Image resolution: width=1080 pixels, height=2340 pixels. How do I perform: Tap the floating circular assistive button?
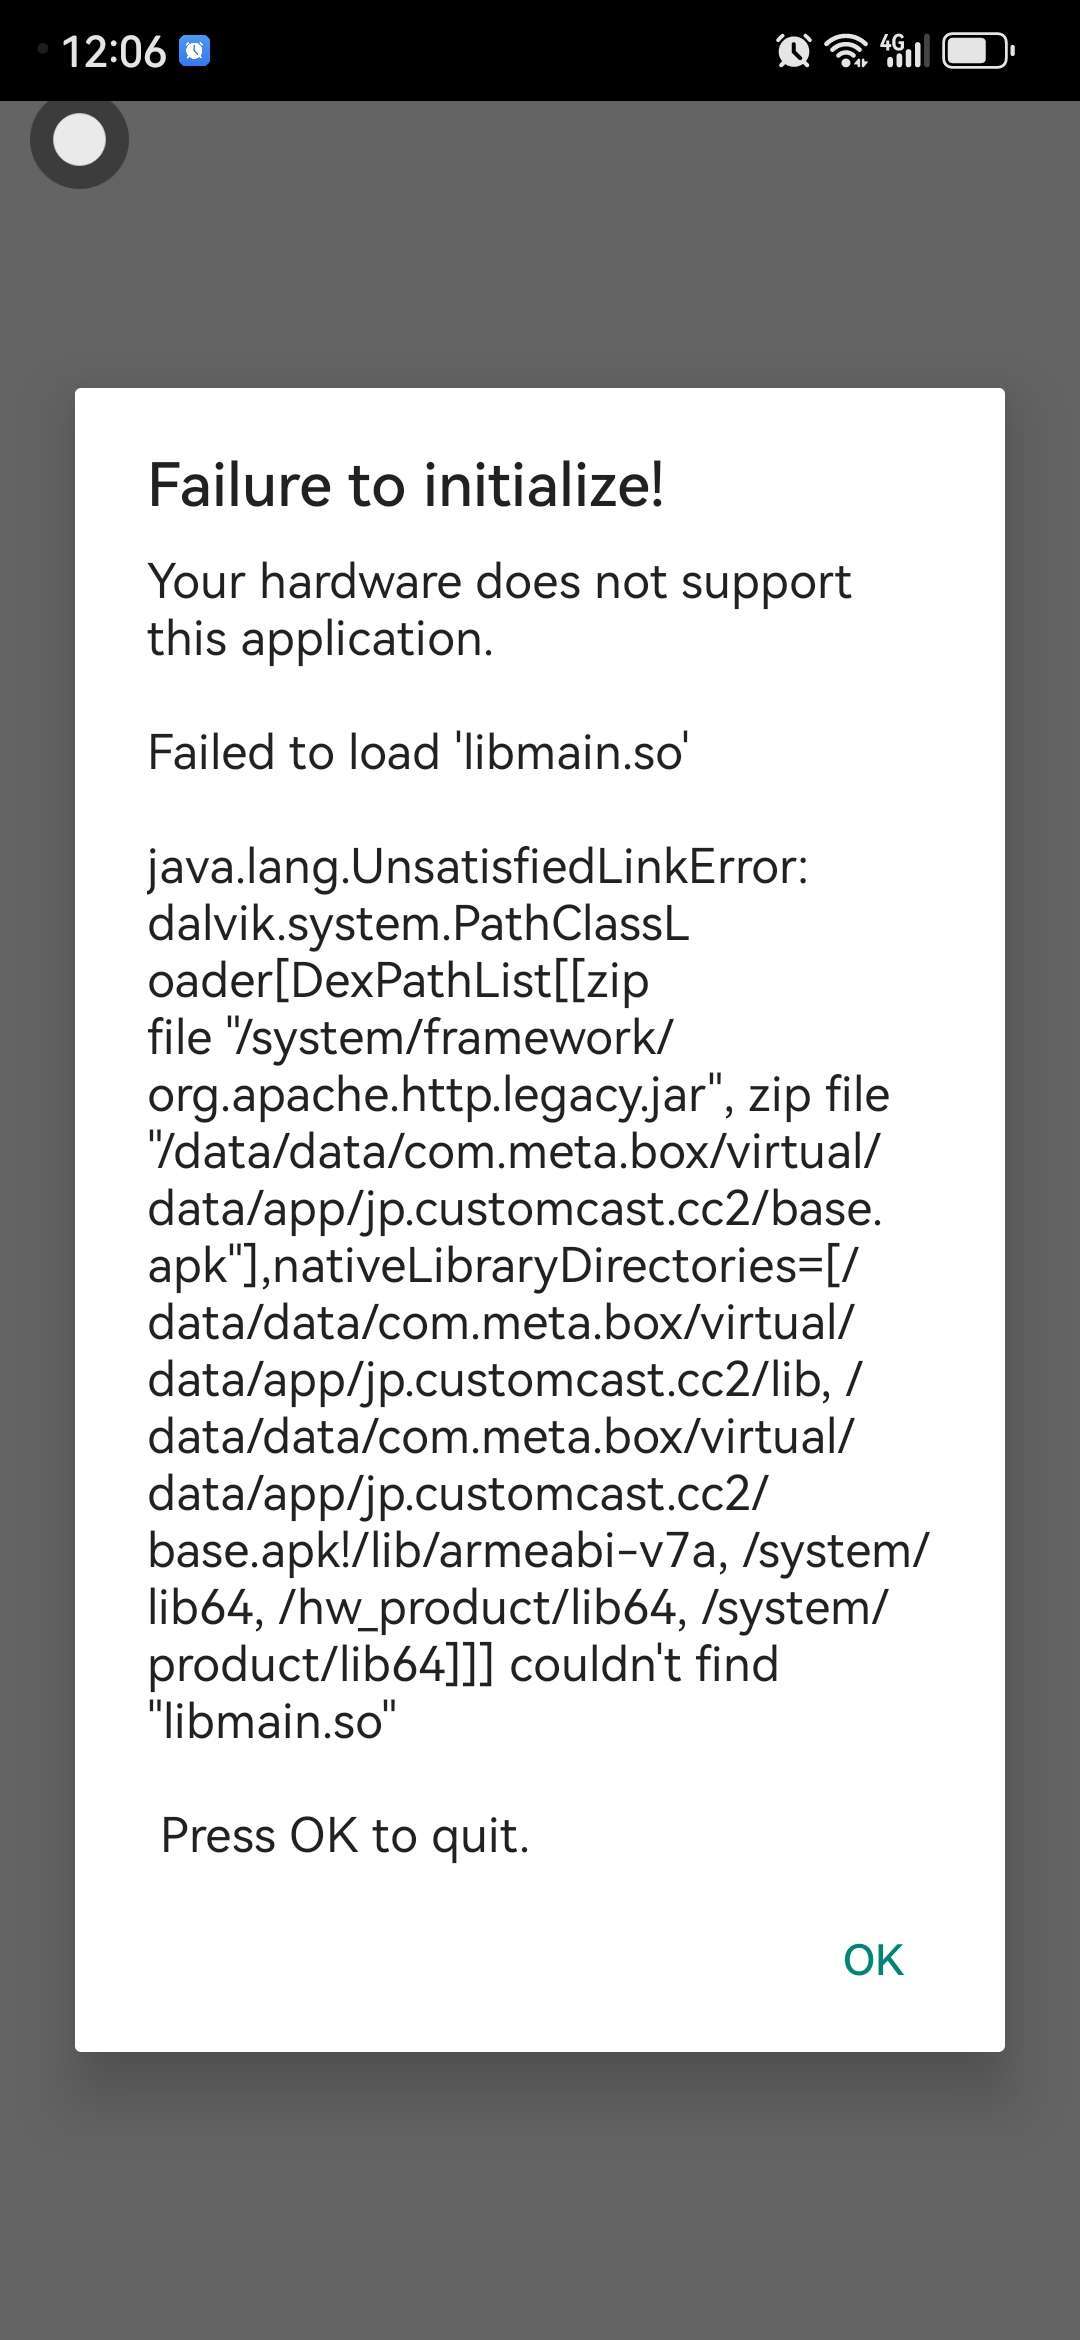tap(79, 140)
